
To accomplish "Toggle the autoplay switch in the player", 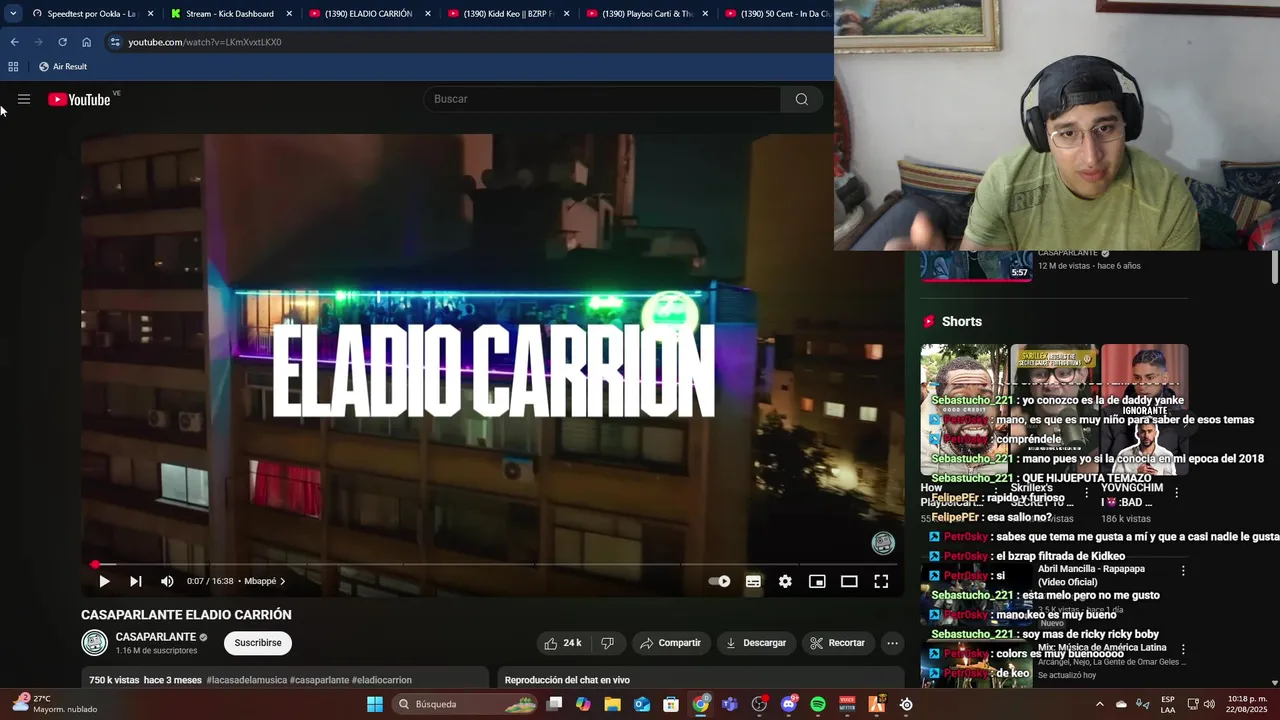I will point(719,581).
